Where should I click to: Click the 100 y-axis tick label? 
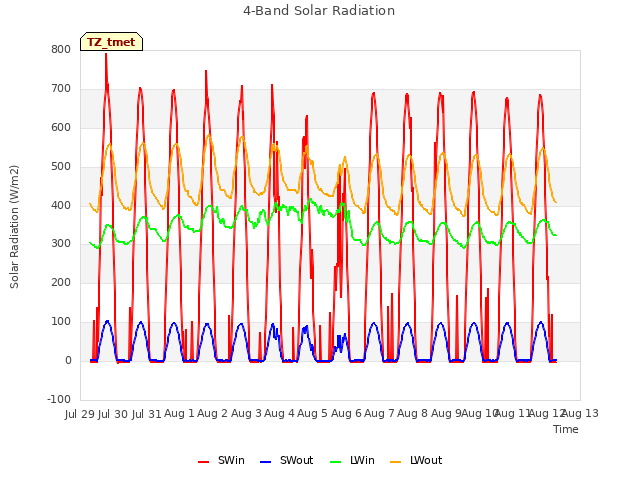point(61,322)
